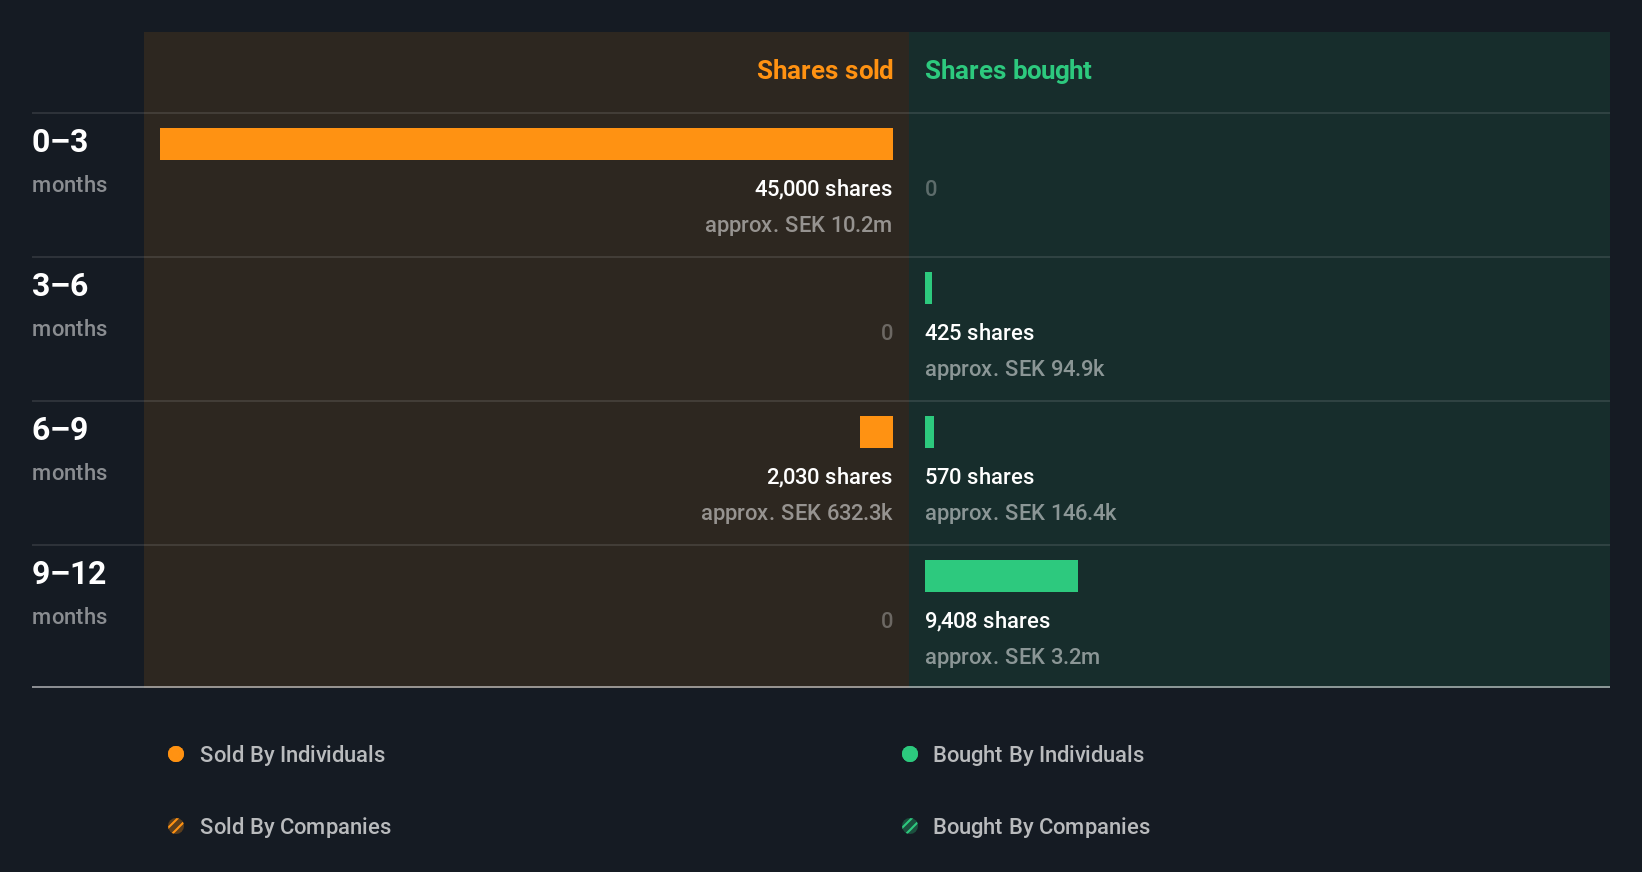The height and width of the screenshot is (872, 1642).
Task: Click the green Bought By Individuals legend dot
Action: coord(910,754)
